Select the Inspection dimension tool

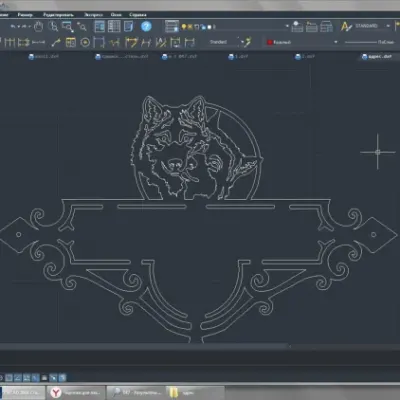tap(99, 42)
